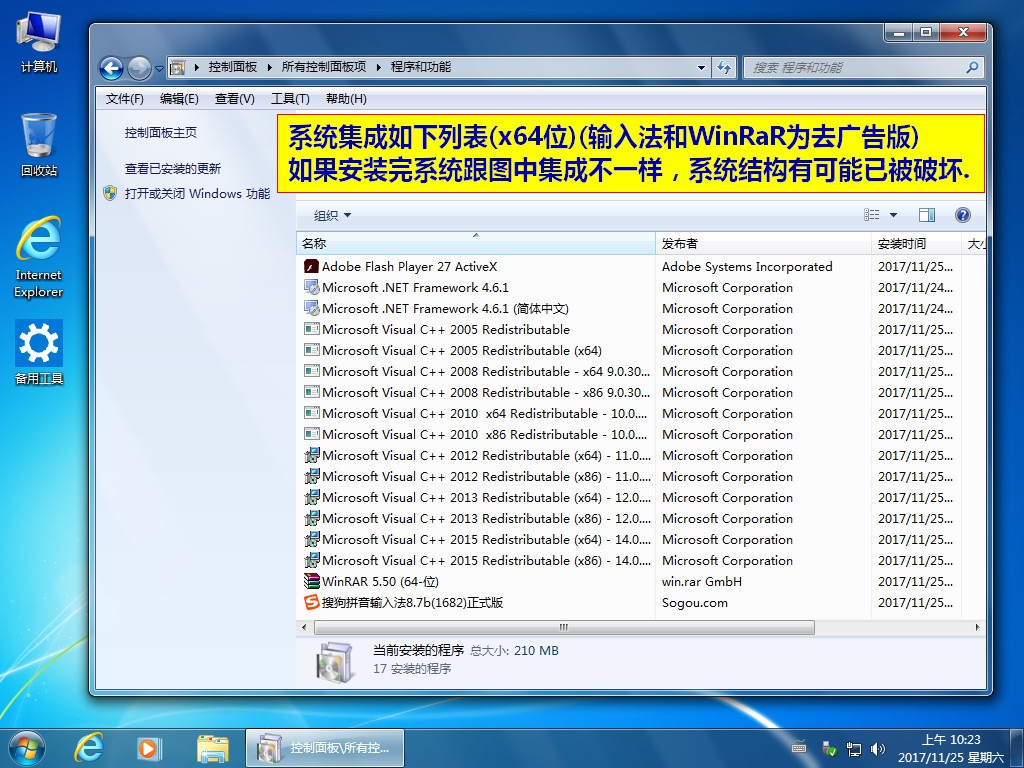The image size is (1024, 768).
Task: Select Visual C++ 2010 x86 Redistributable icon
Action: [x=312, y=434]
